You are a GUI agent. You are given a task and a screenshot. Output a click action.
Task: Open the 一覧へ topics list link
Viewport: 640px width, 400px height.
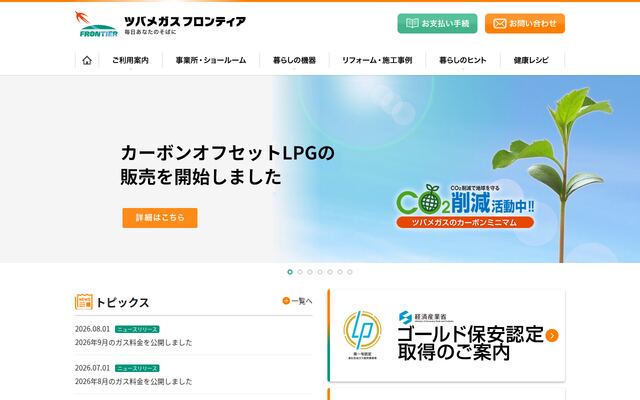point(298,301)
